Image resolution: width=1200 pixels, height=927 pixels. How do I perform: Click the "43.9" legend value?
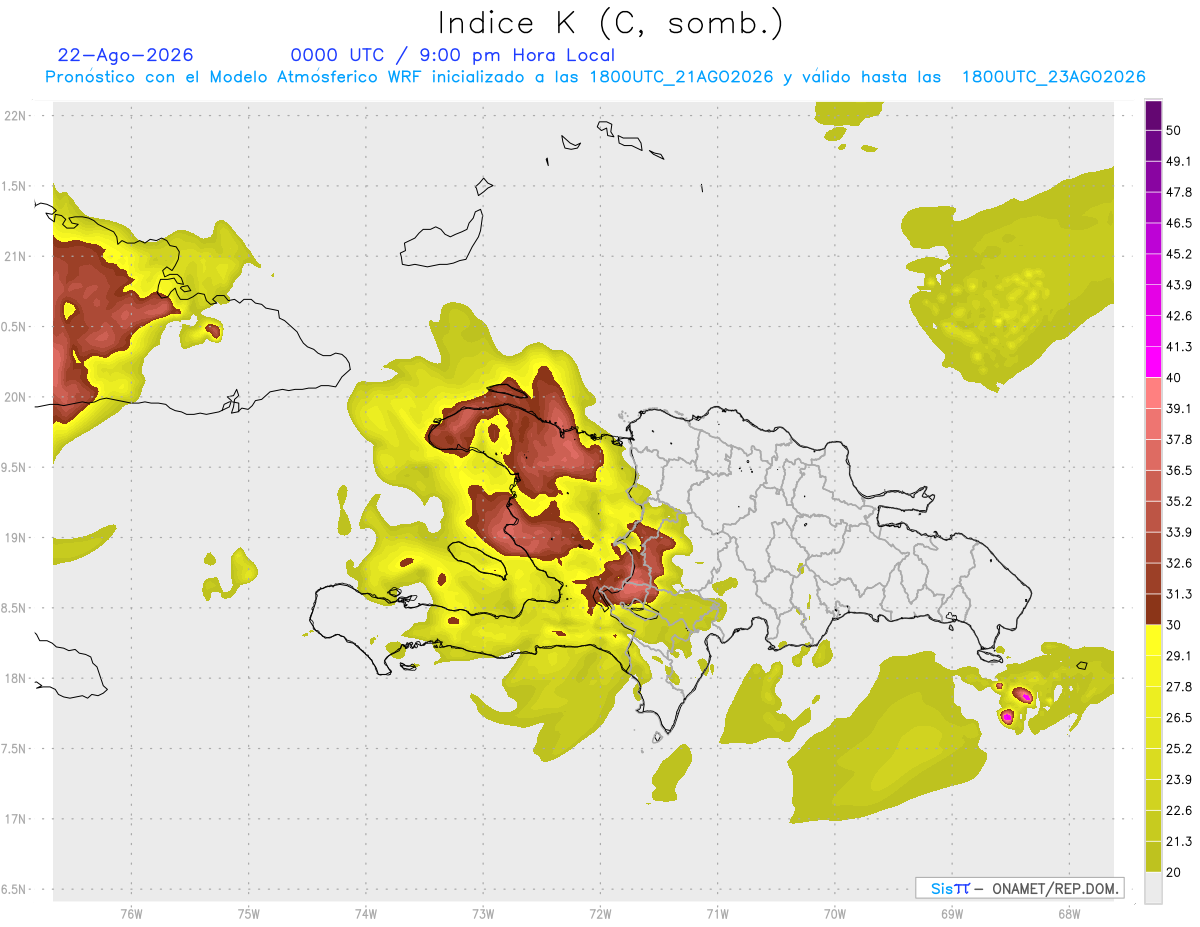pos(1180,285)
